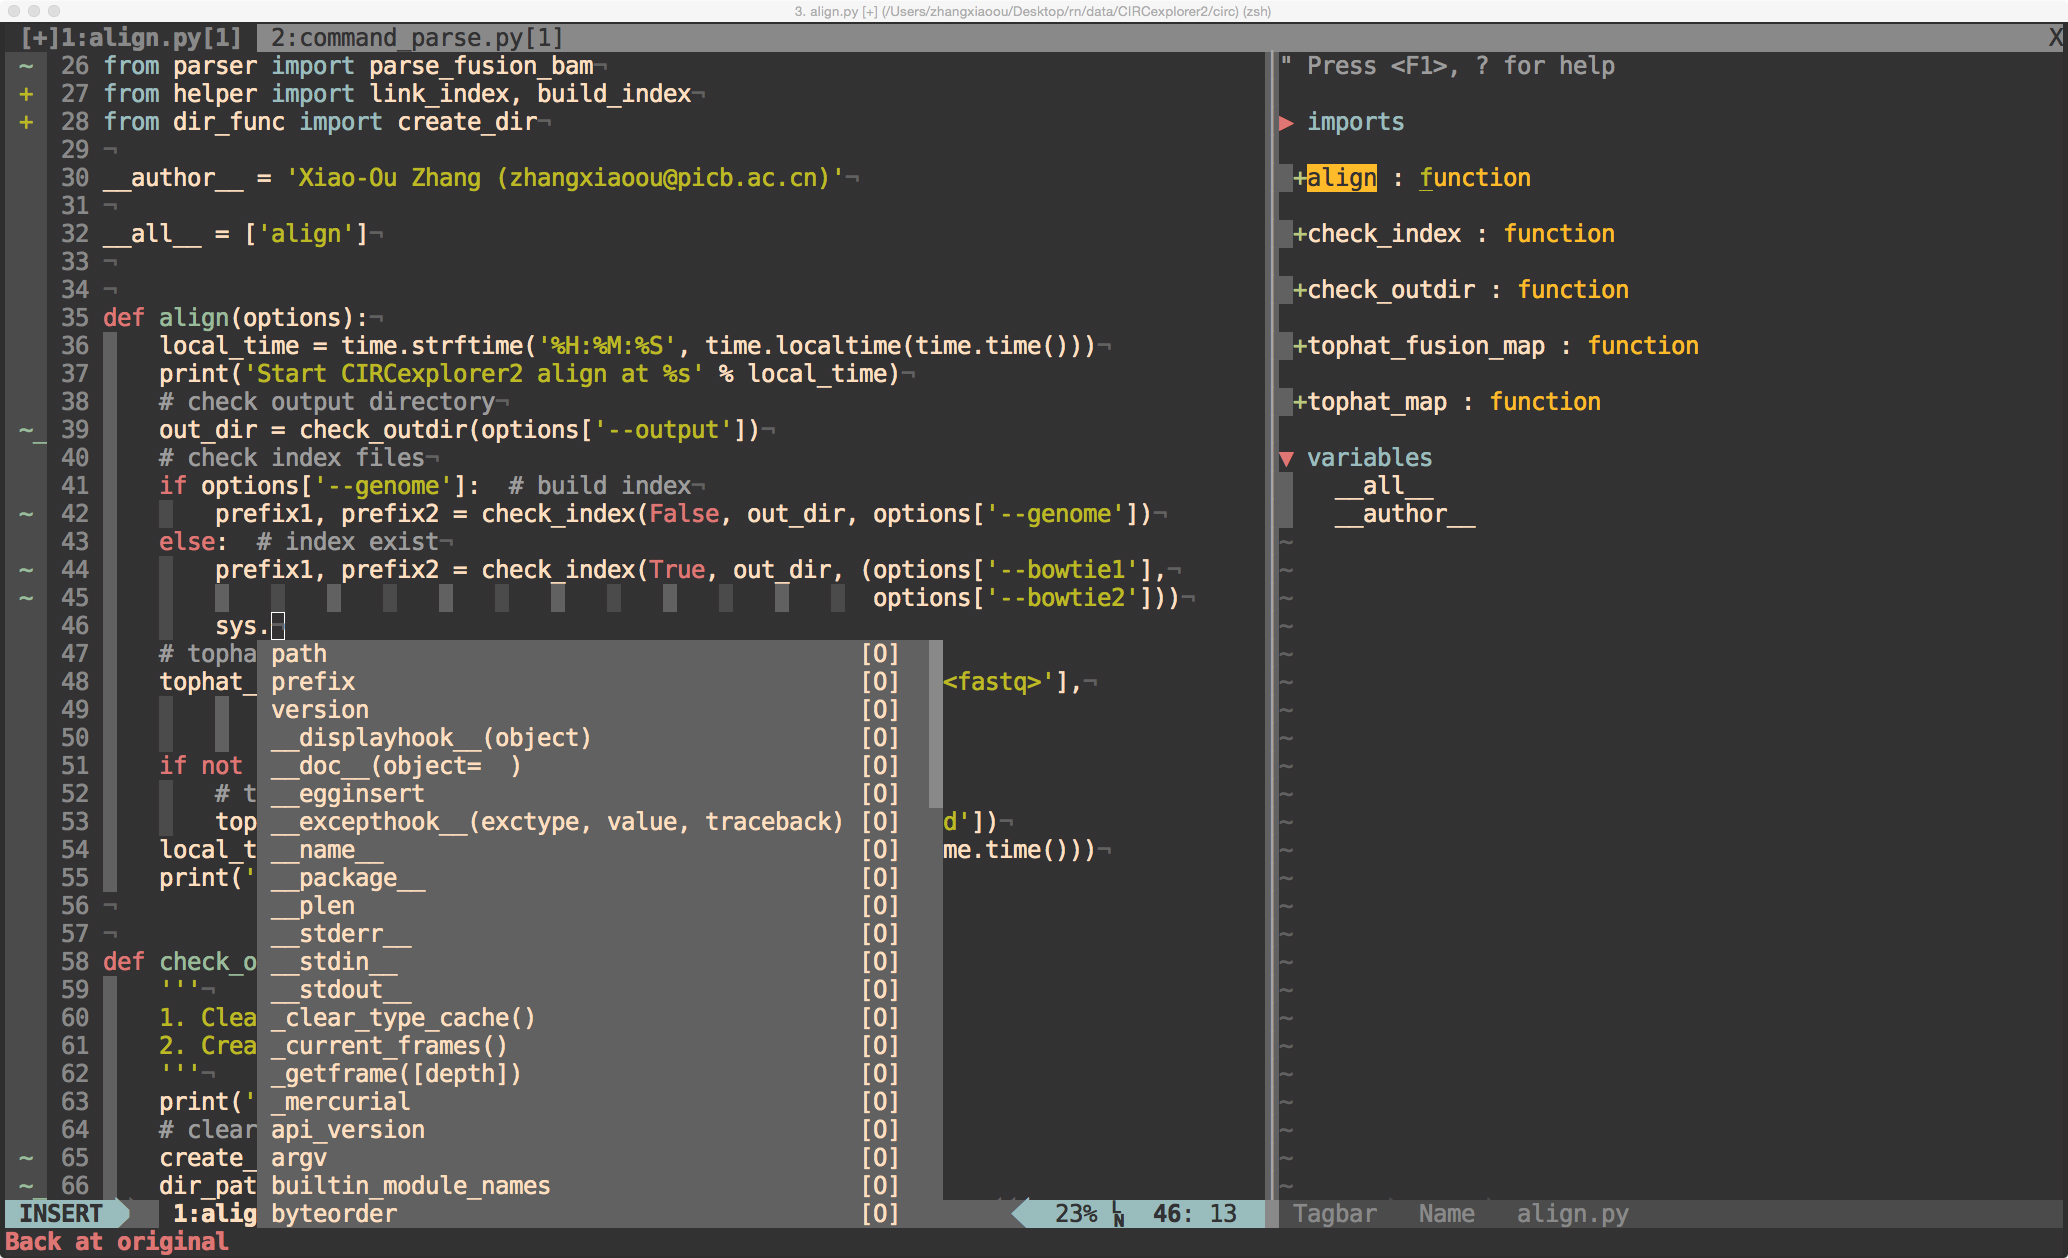Click the 23% position indicator in statusline
The height and width of the screenshot is (1258, 2068).
click(1075, 1214)
